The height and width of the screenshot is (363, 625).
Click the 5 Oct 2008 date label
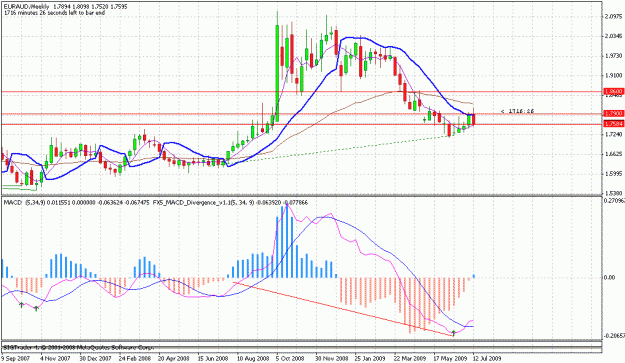[x=290, y=358]
